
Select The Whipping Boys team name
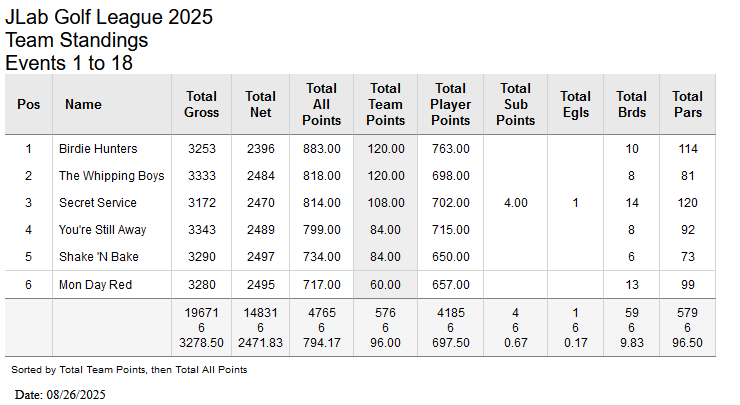pos(111,176)
